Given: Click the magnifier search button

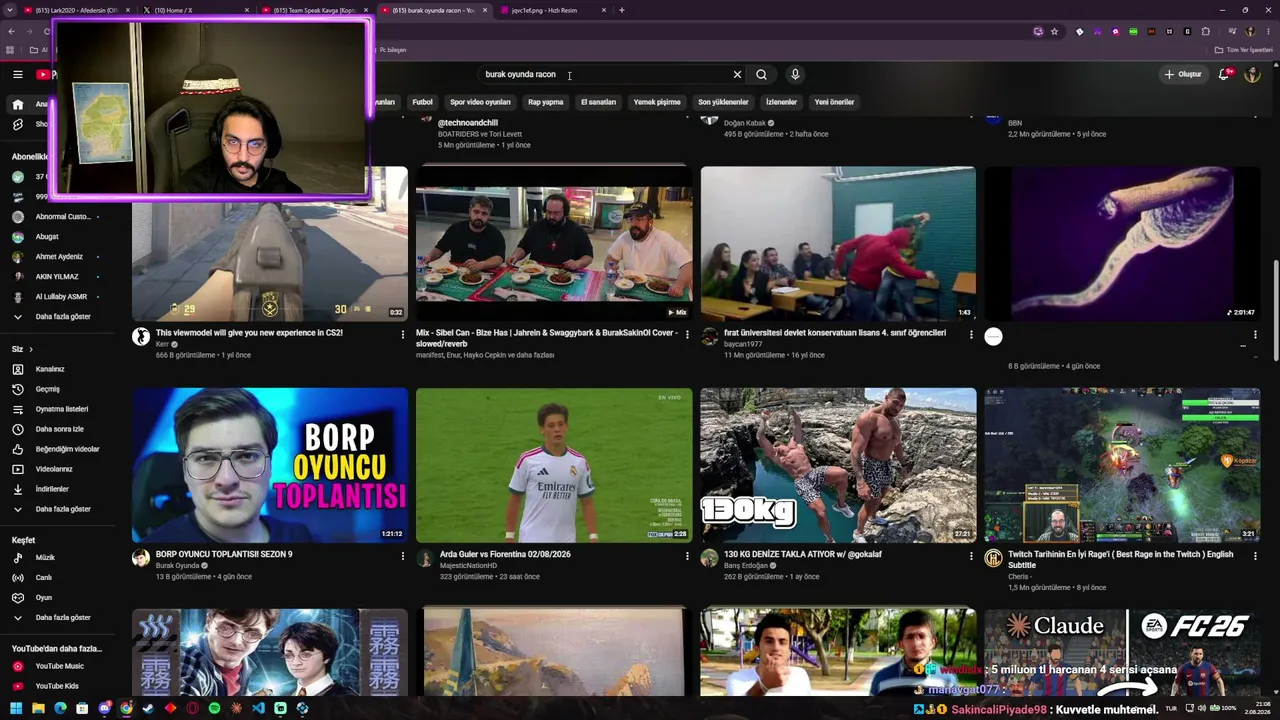Looking at the screenshot, I should point(762,74).
